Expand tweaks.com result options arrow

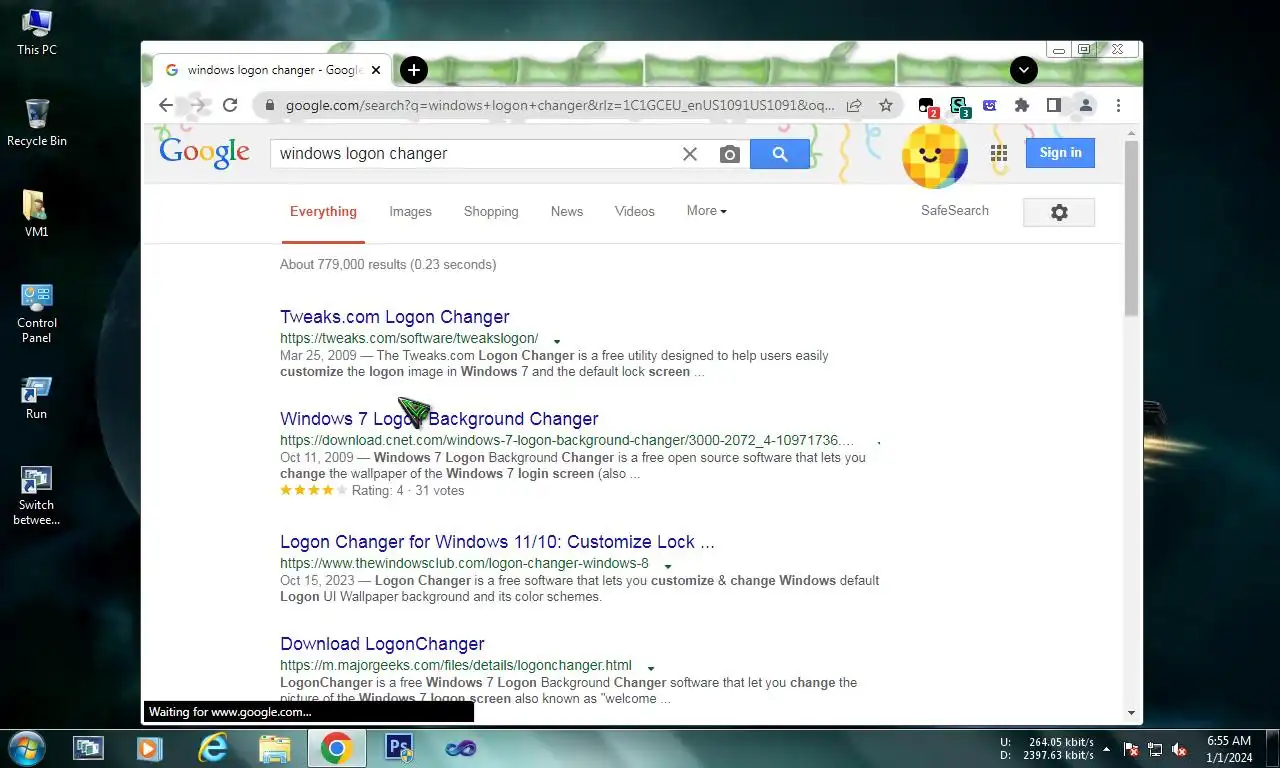point(557,341)
